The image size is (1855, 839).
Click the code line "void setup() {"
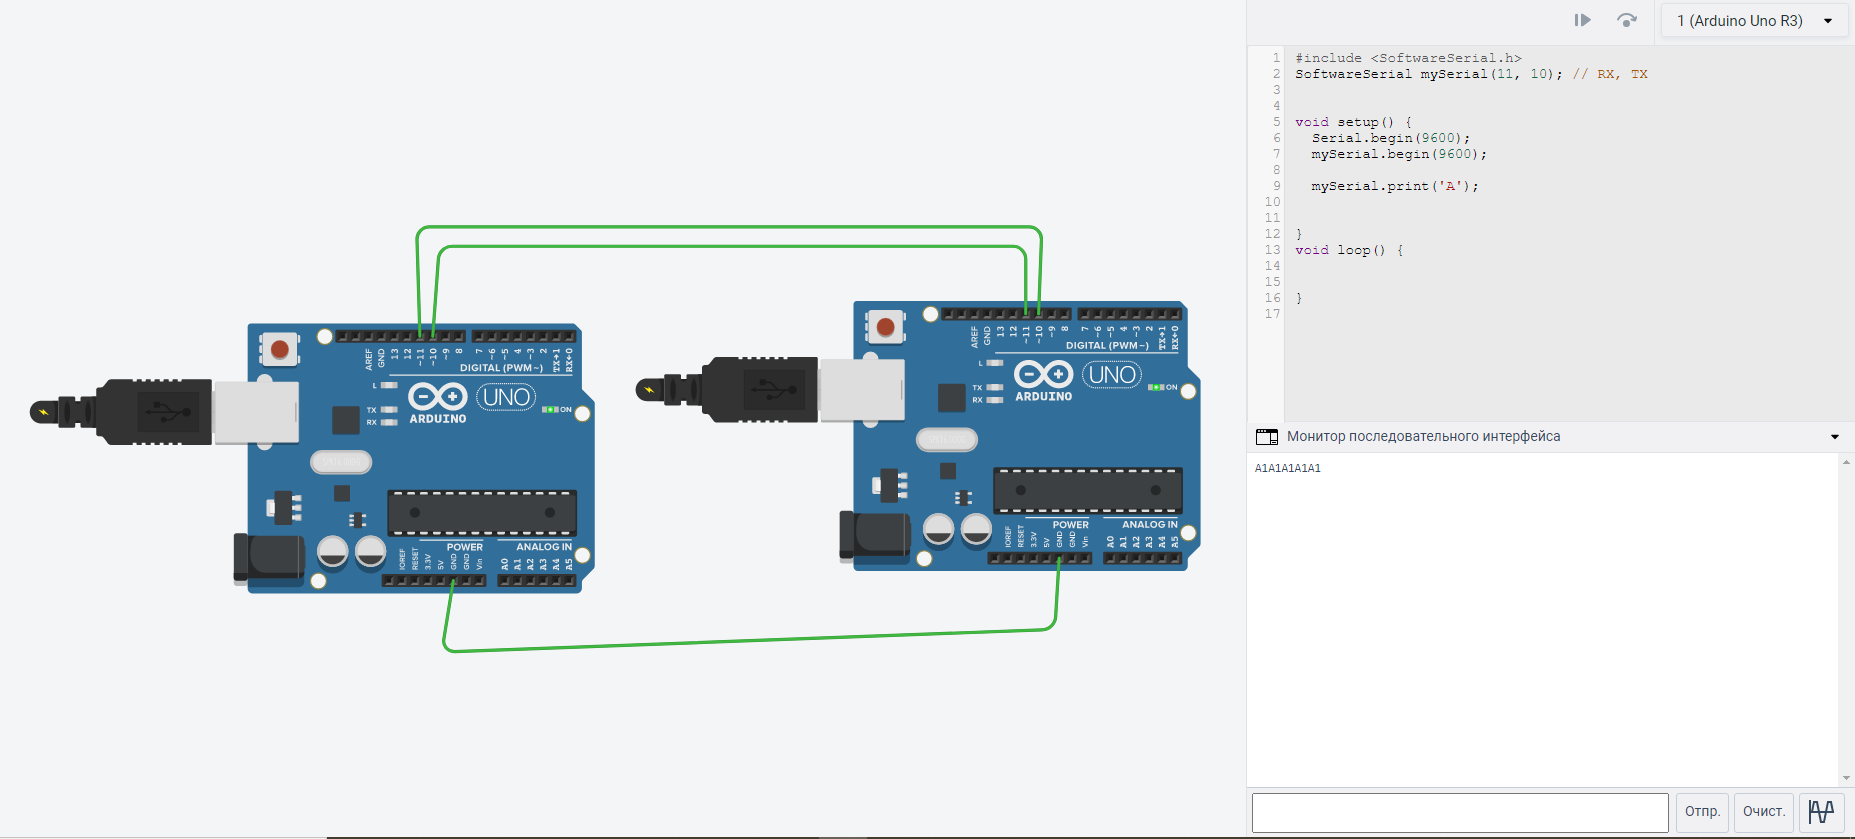click(x=1353, y=122)
